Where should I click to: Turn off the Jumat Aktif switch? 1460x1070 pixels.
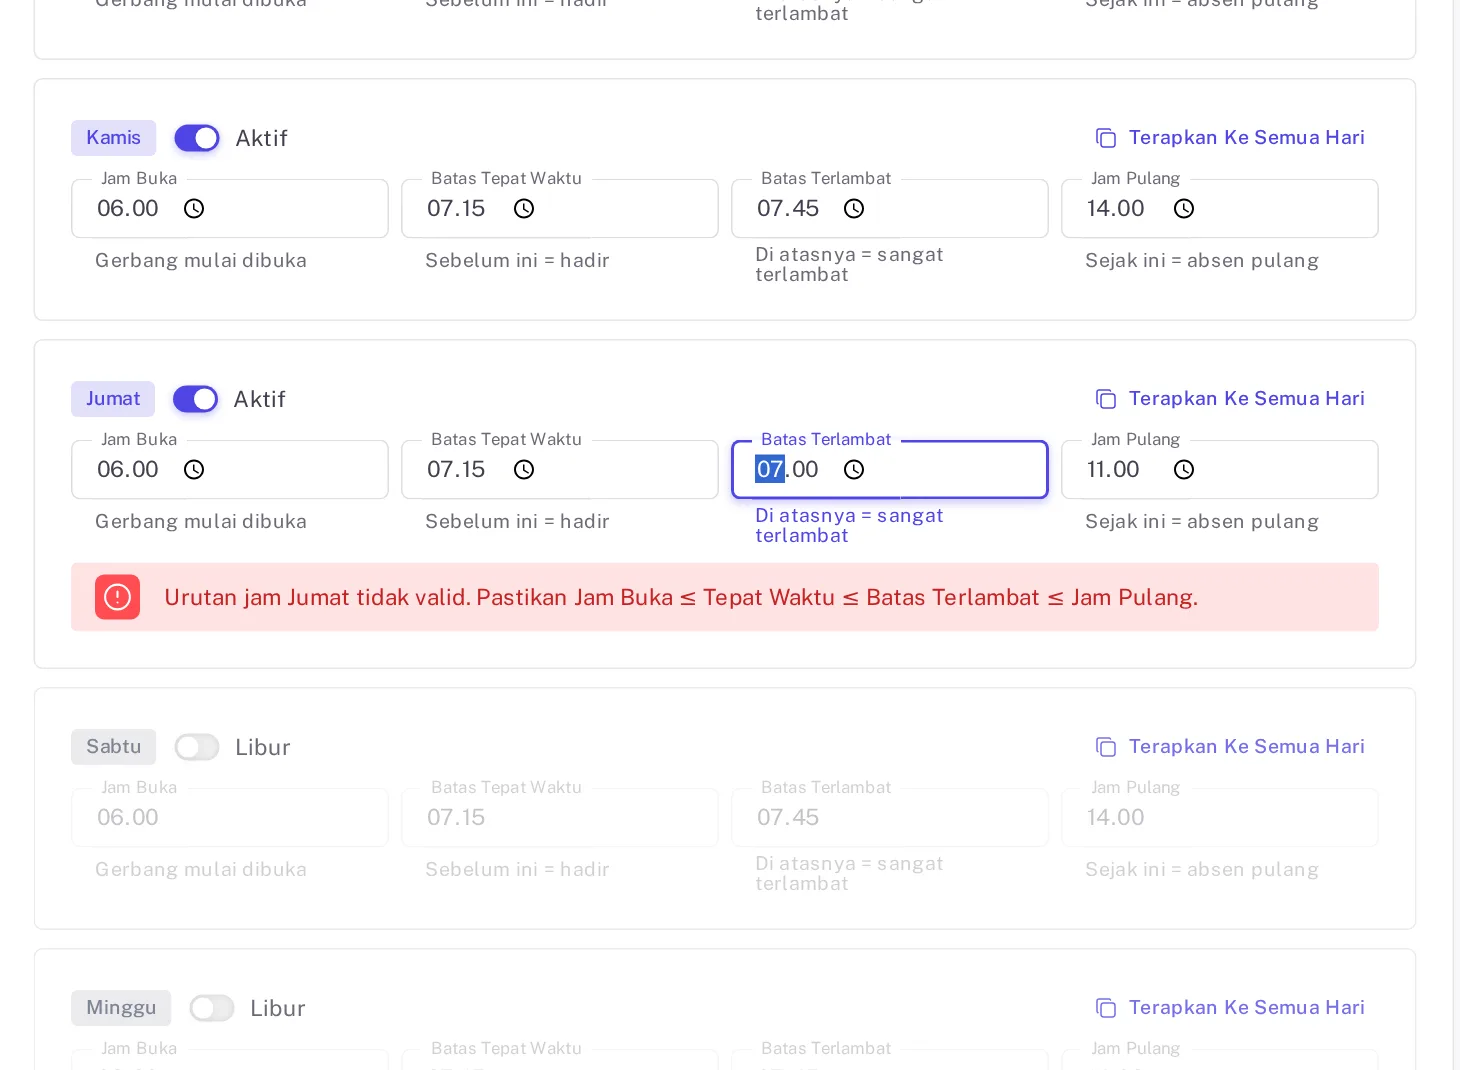[195, 399]
